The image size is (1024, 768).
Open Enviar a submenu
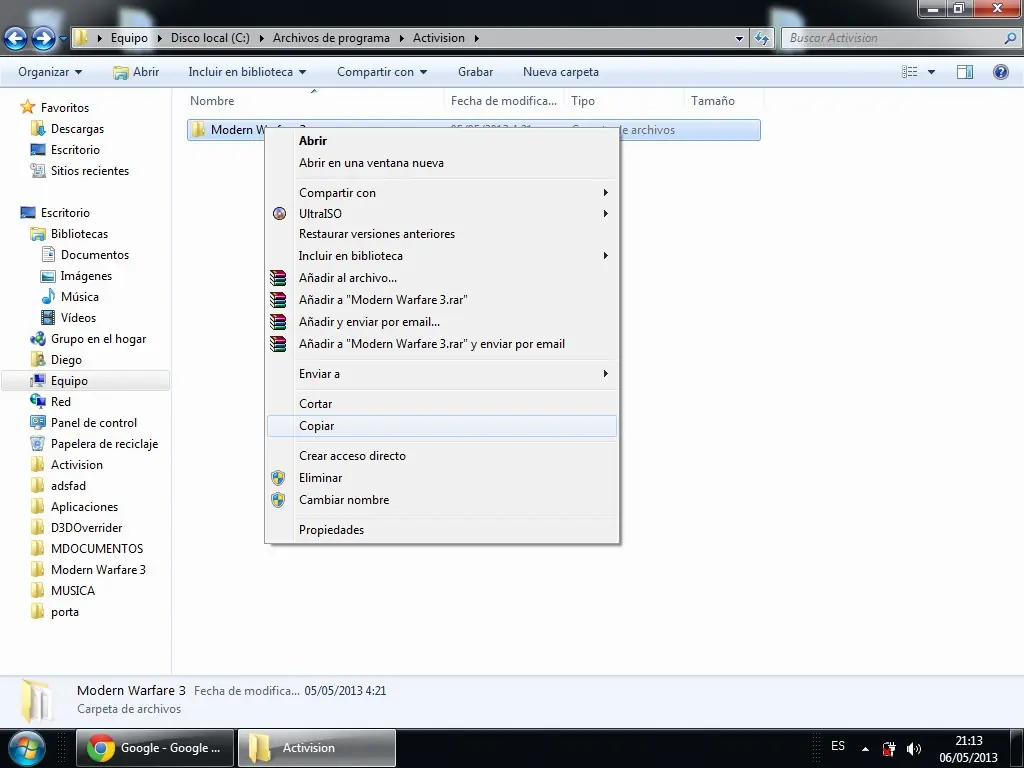point(441,374)
